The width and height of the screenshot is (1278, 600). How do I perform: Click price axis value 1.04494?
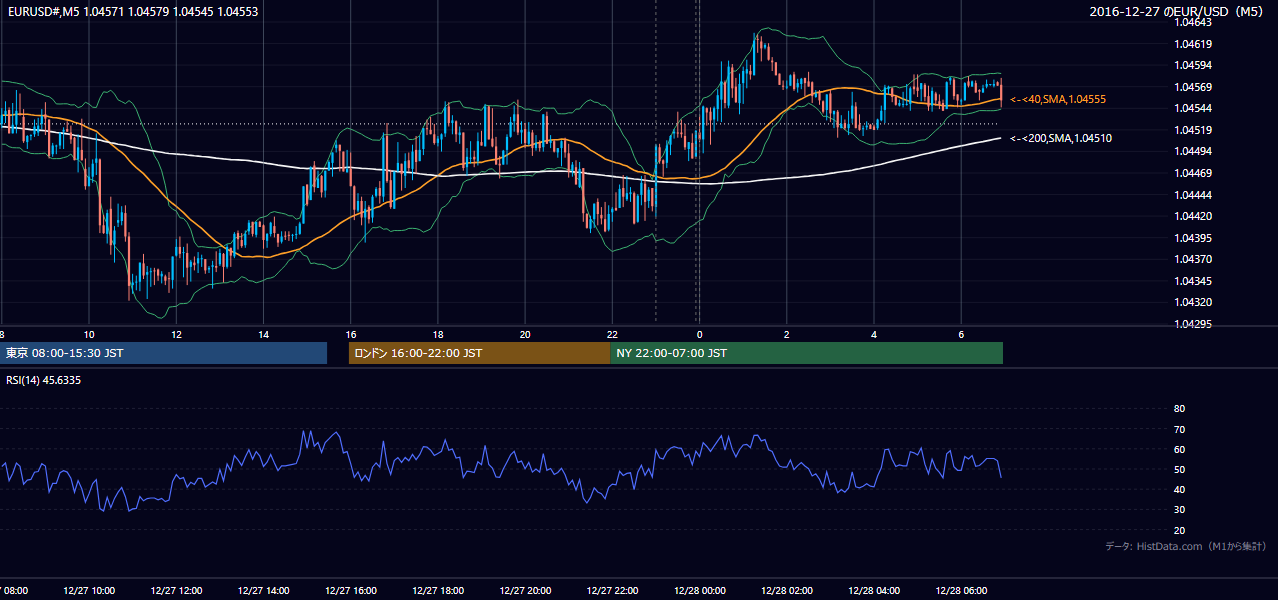click(1194, 151)
